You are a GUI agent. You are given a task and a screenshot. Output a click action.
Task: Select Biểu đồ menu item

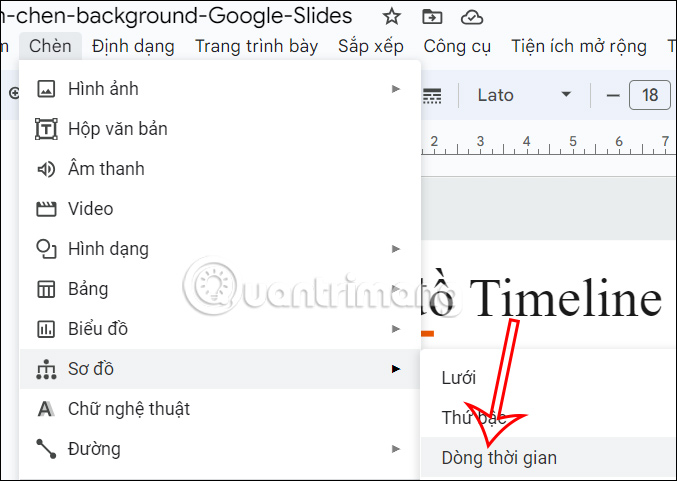[x=220, y=329]
